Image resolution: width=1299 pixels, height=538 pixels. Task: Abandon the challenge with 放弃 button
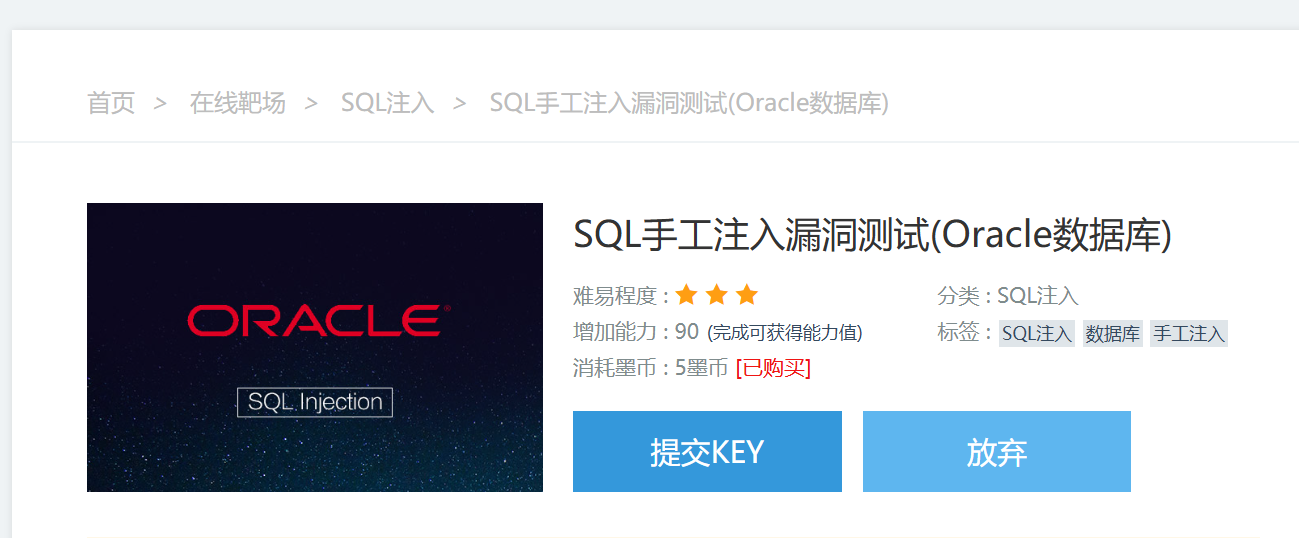tap(997, 452)
